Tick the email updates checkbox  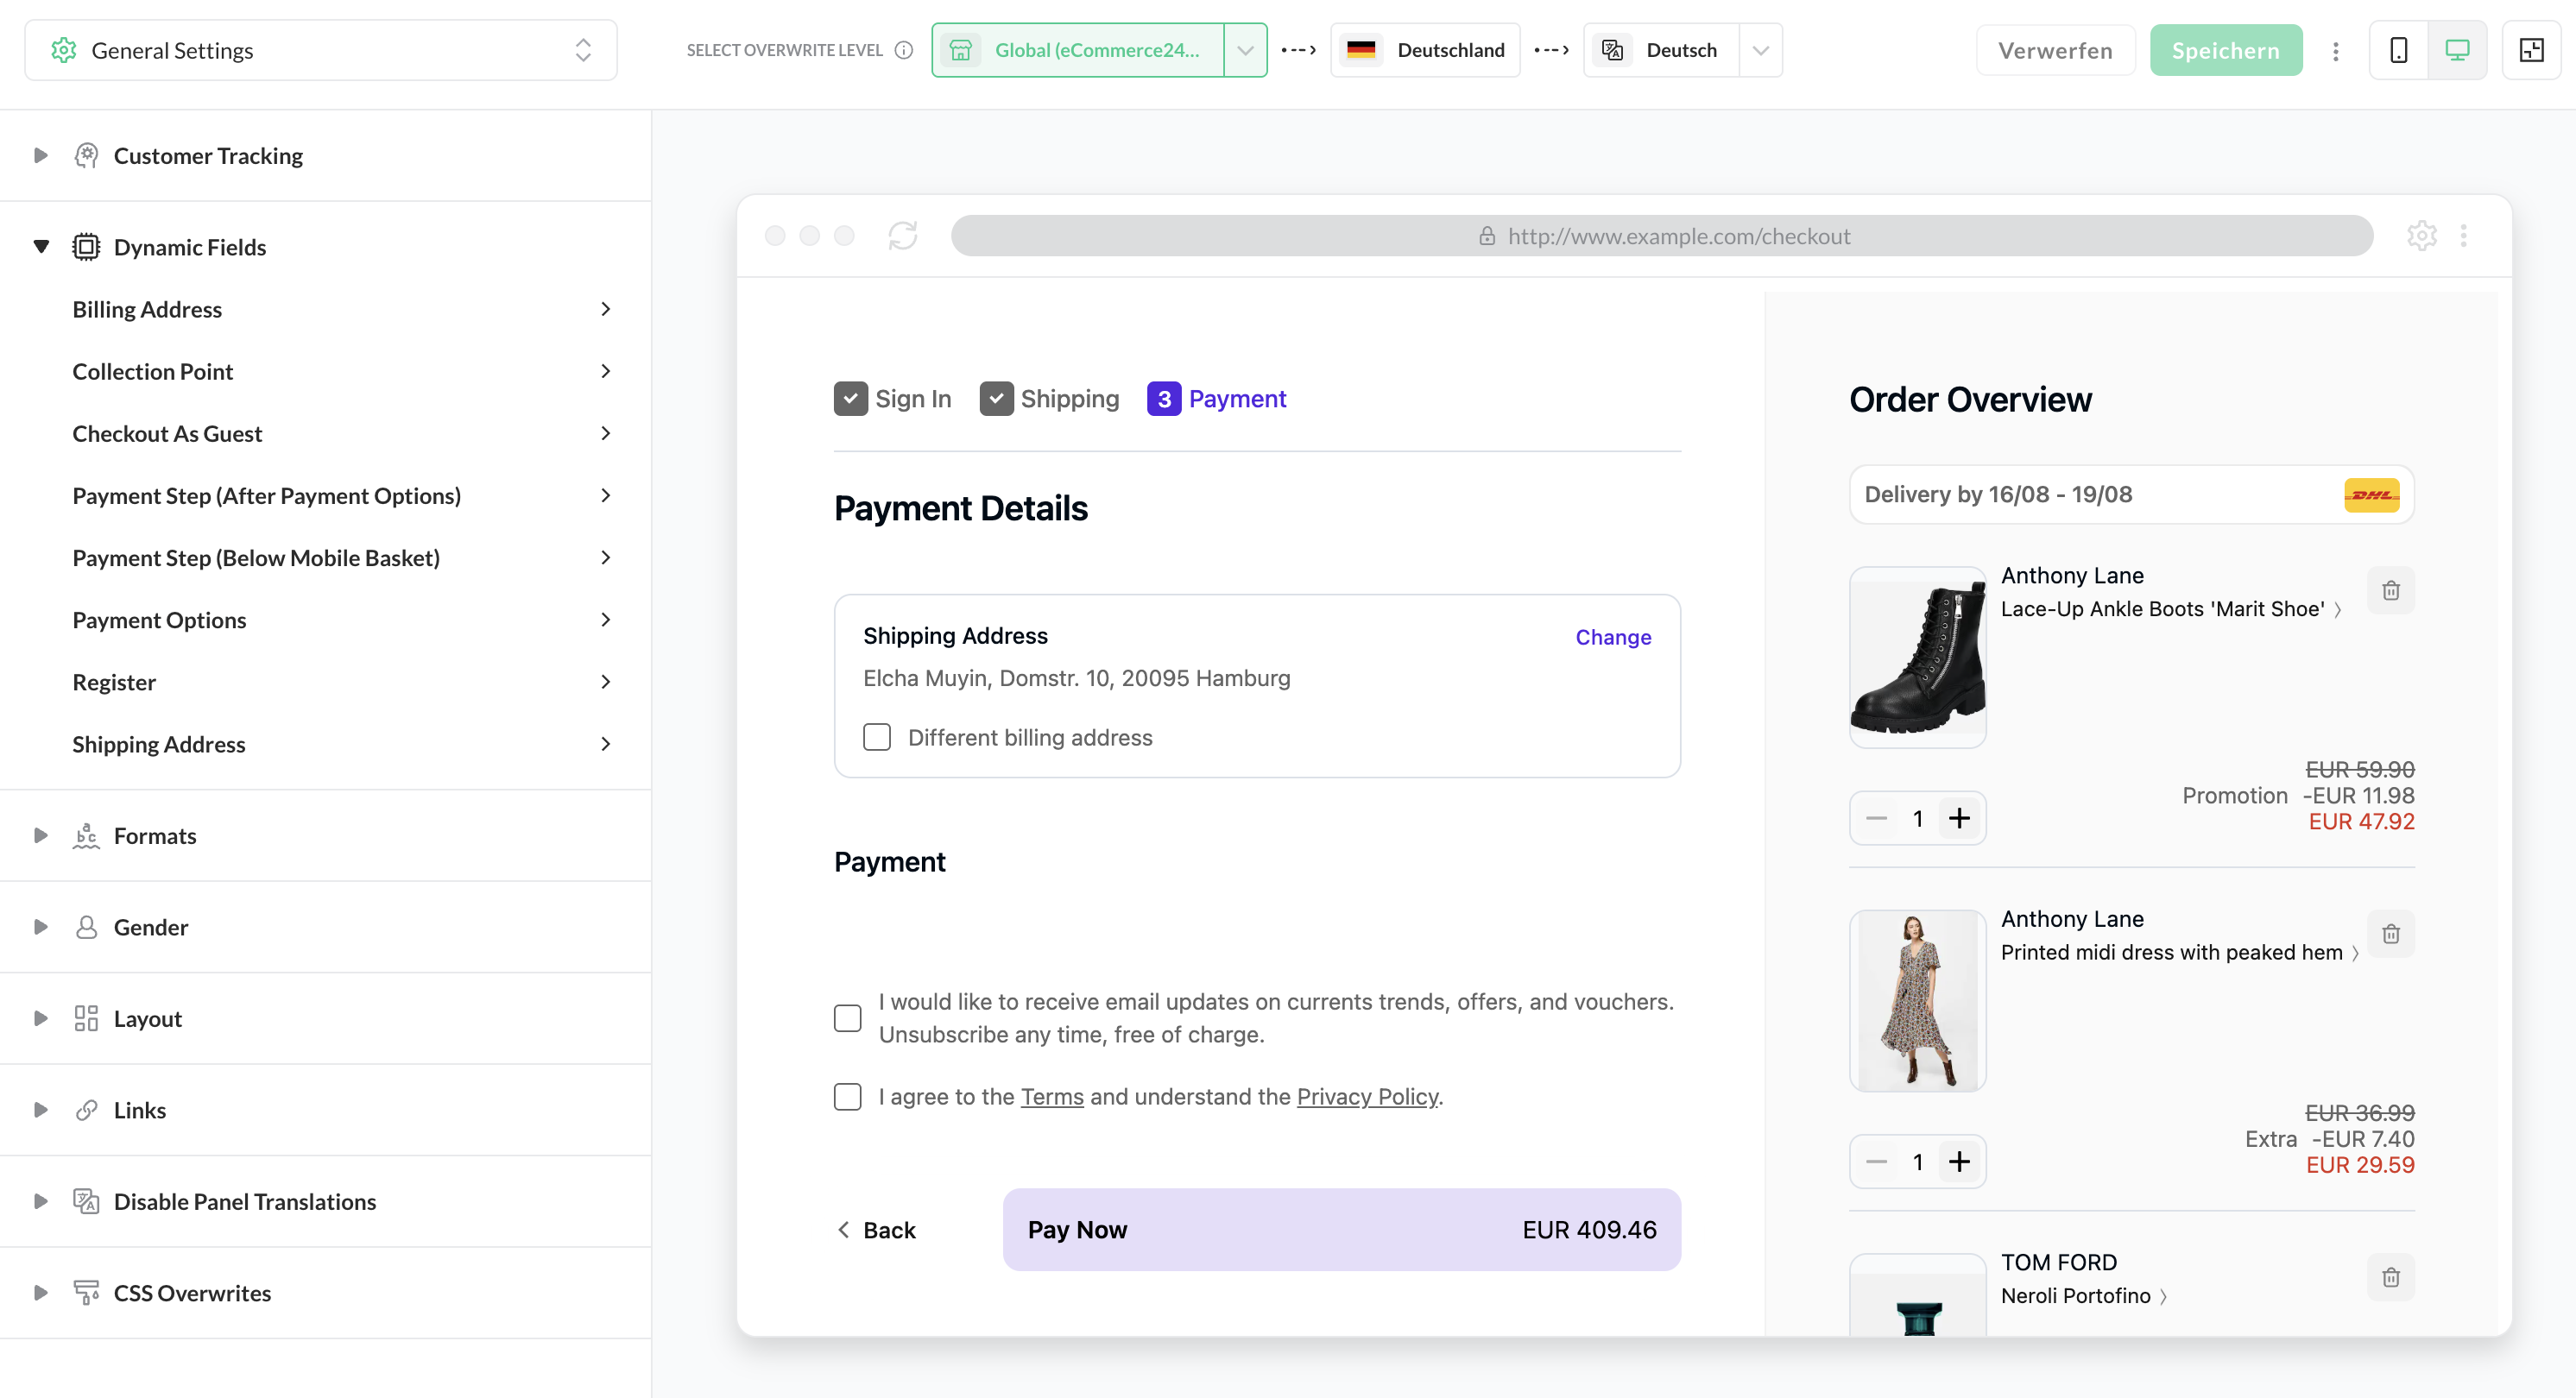pos(848,1018)
